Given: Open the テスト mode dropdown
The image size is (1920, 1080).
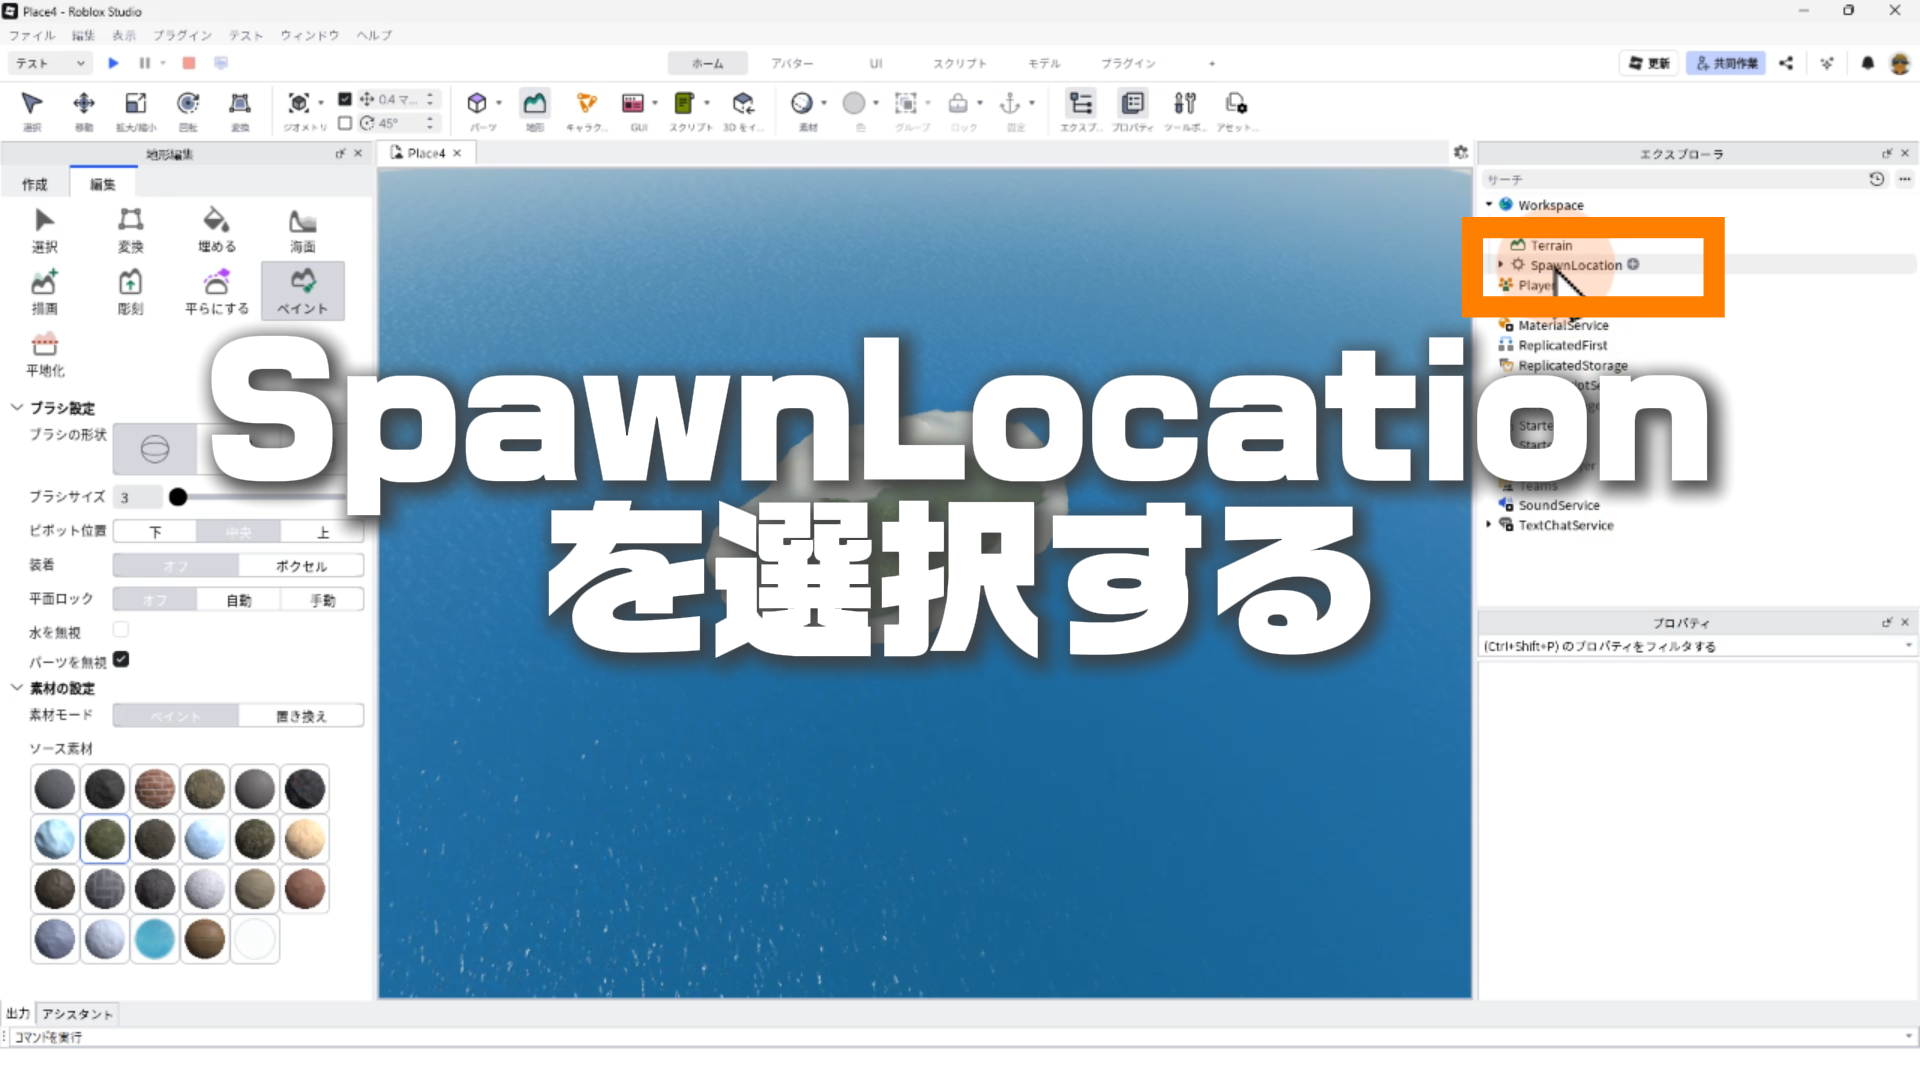Looking at the screenshot, I should pos(50,63).
